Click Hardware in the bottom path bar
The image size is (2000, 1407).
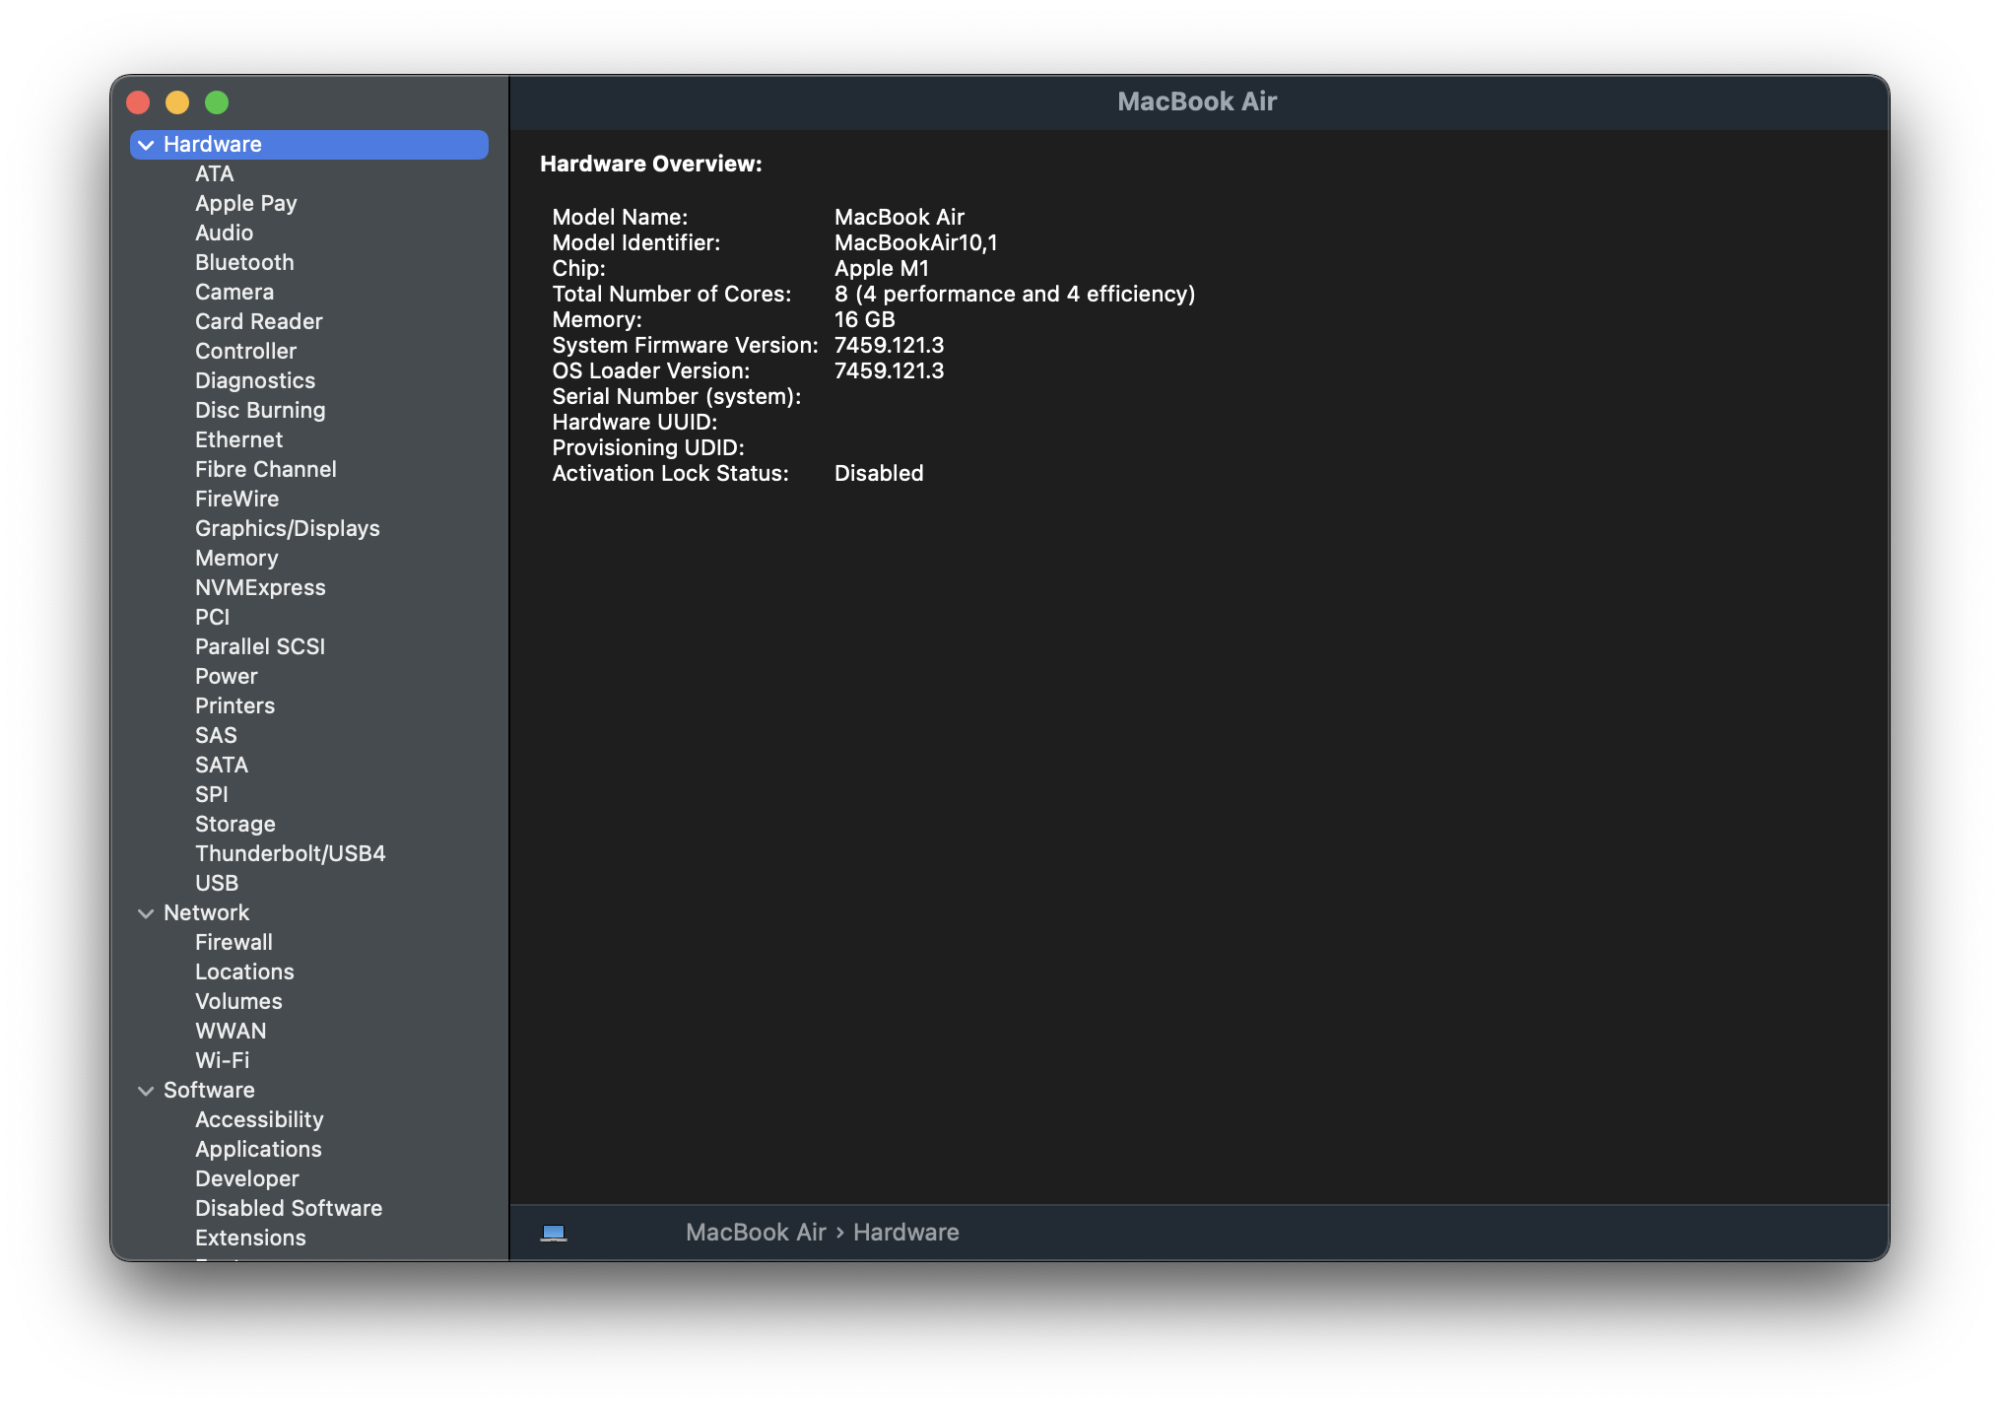point(905,1232)
